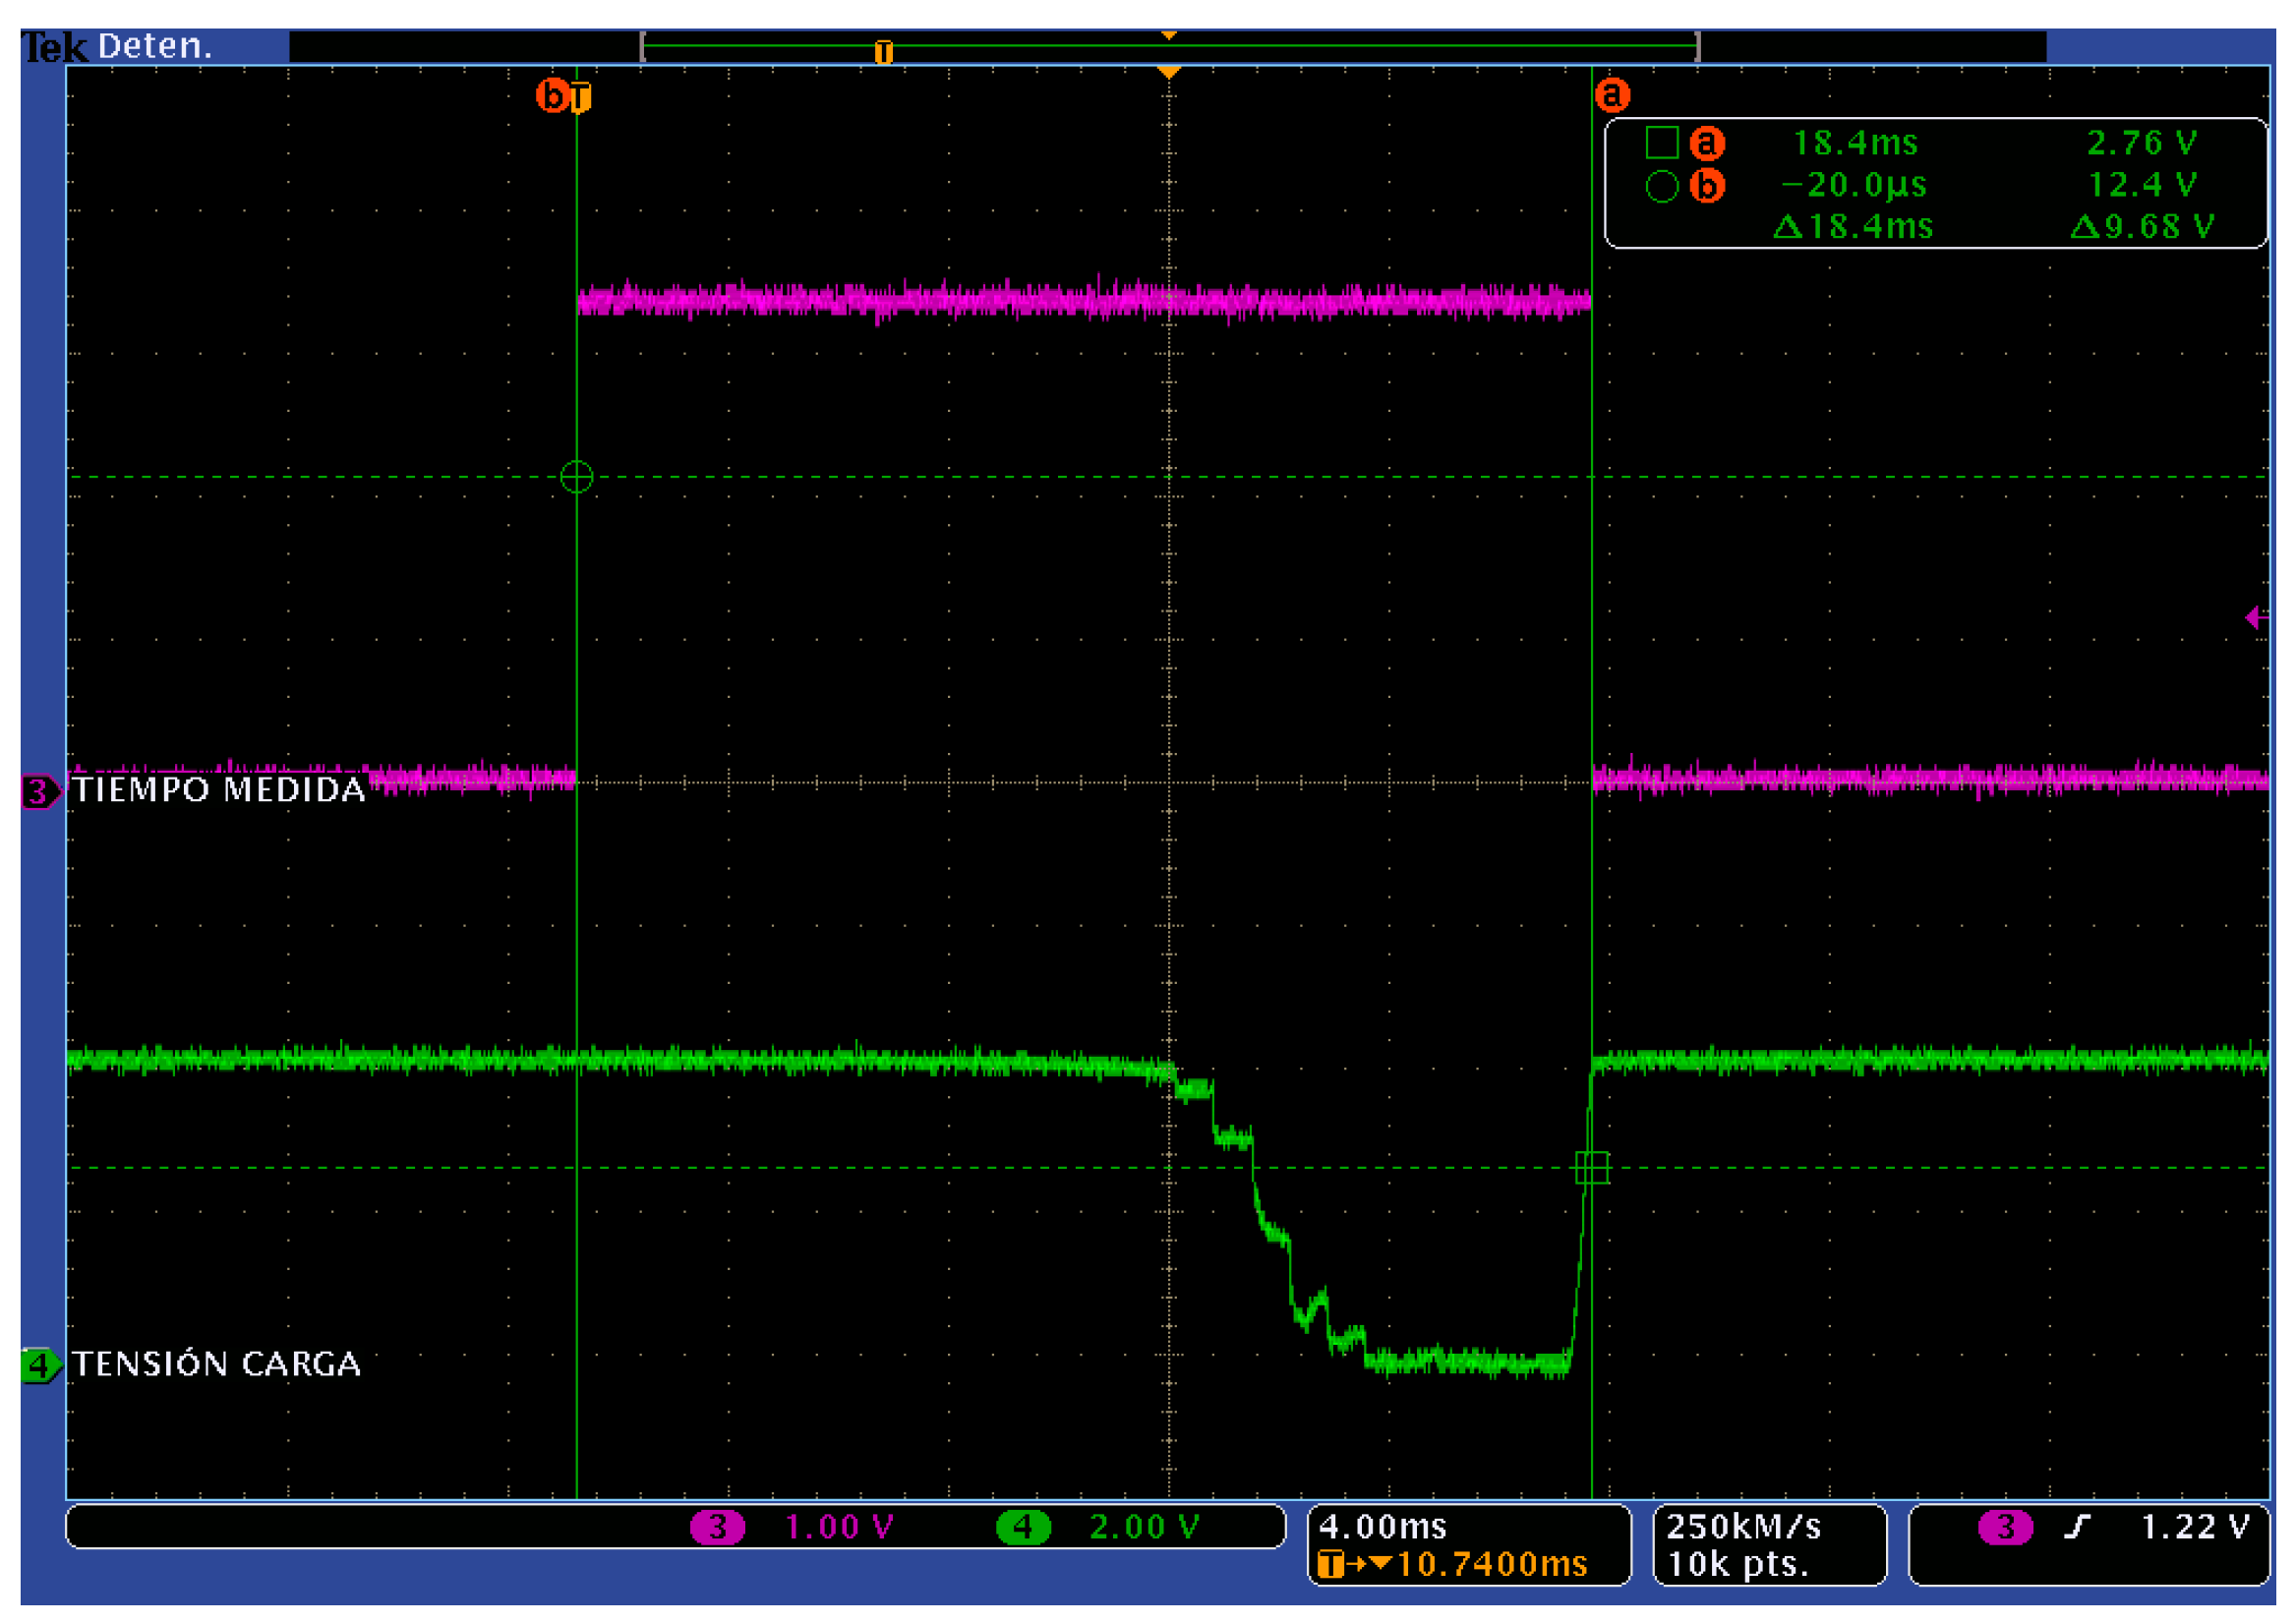
Task: Click the 250kM/s sample rate readout
Action: click(1744, 1527)
